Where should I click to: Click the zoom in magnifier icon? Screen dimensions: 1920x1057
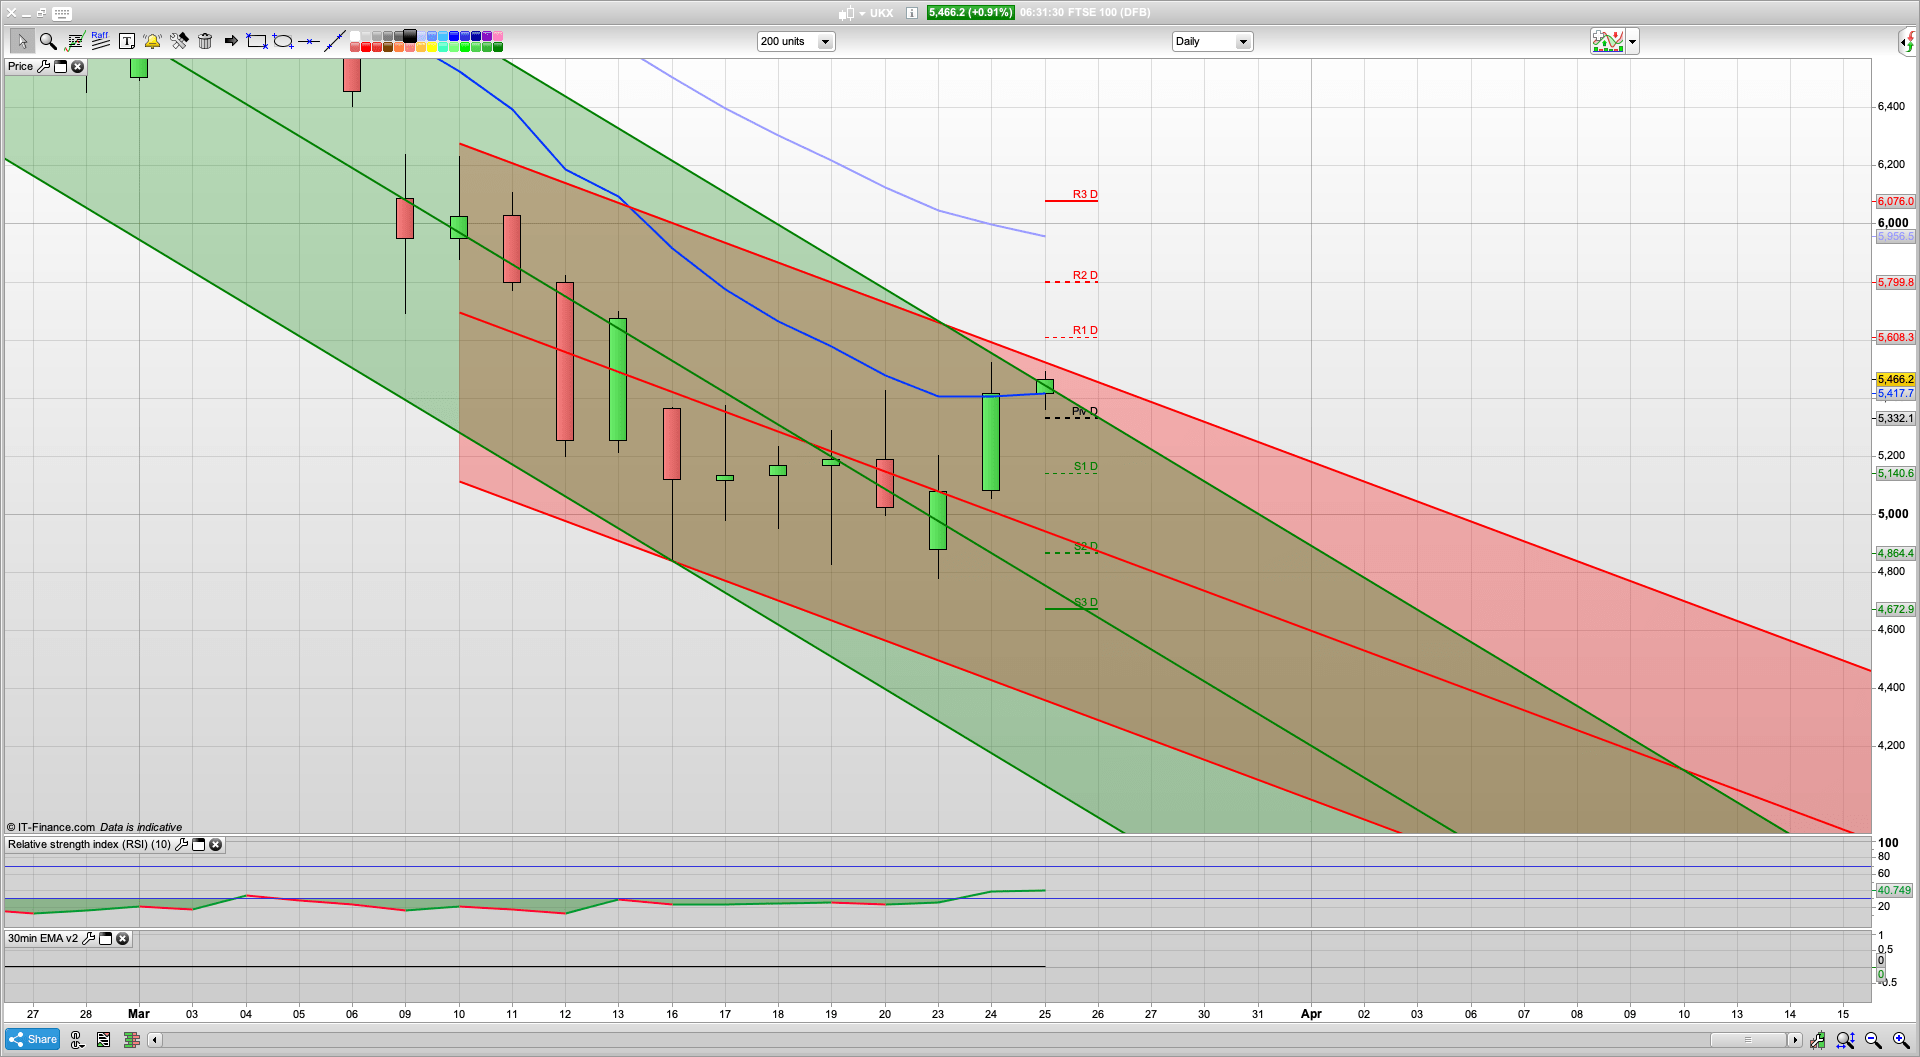[1900, 1040]
